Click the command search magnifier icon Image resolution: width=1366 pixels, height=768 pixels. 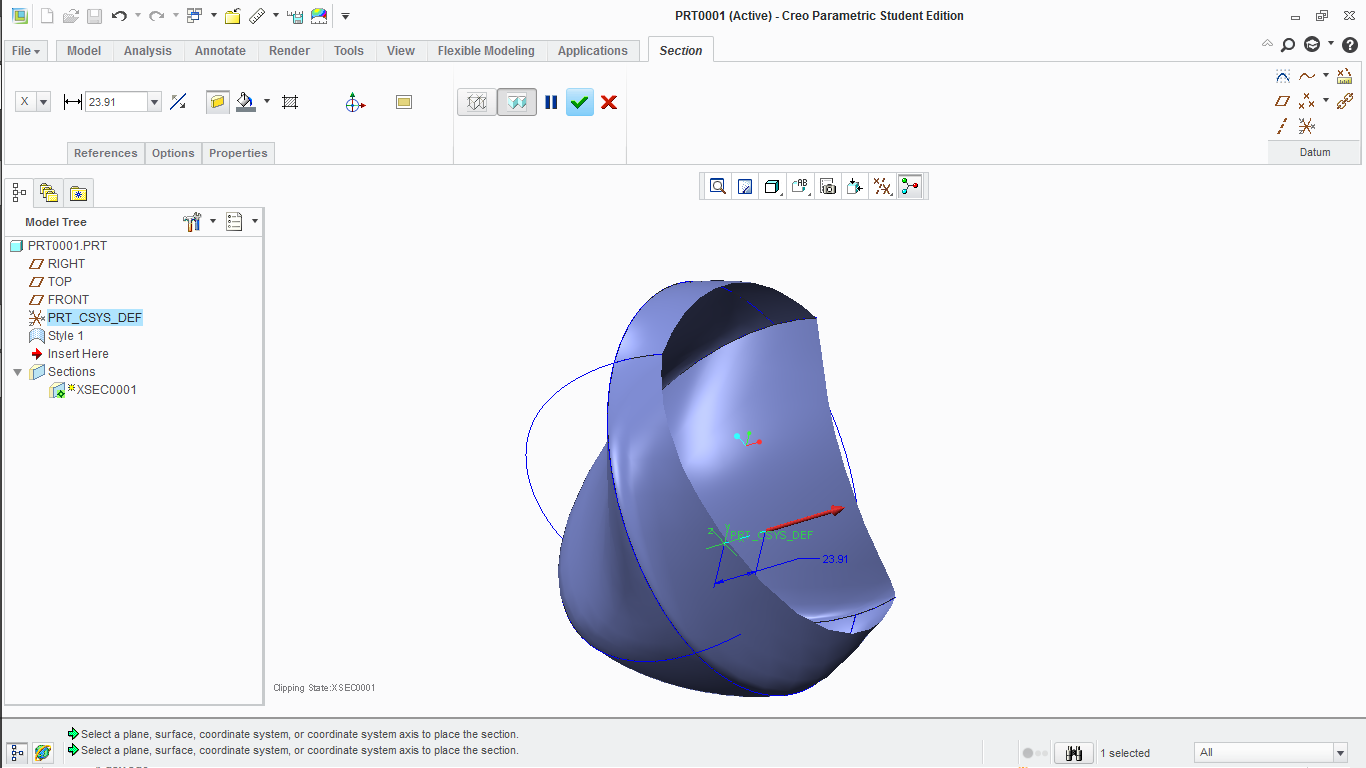(1288, 45)
